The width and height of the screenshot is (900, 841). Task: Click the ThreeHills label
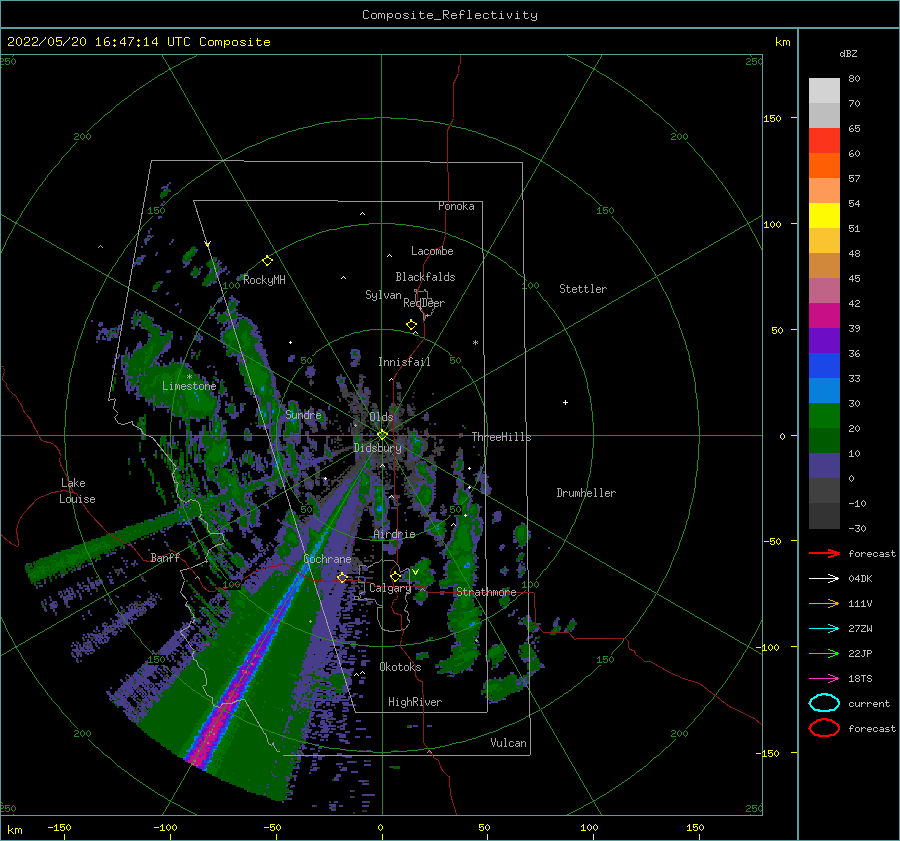pos(501,437)
